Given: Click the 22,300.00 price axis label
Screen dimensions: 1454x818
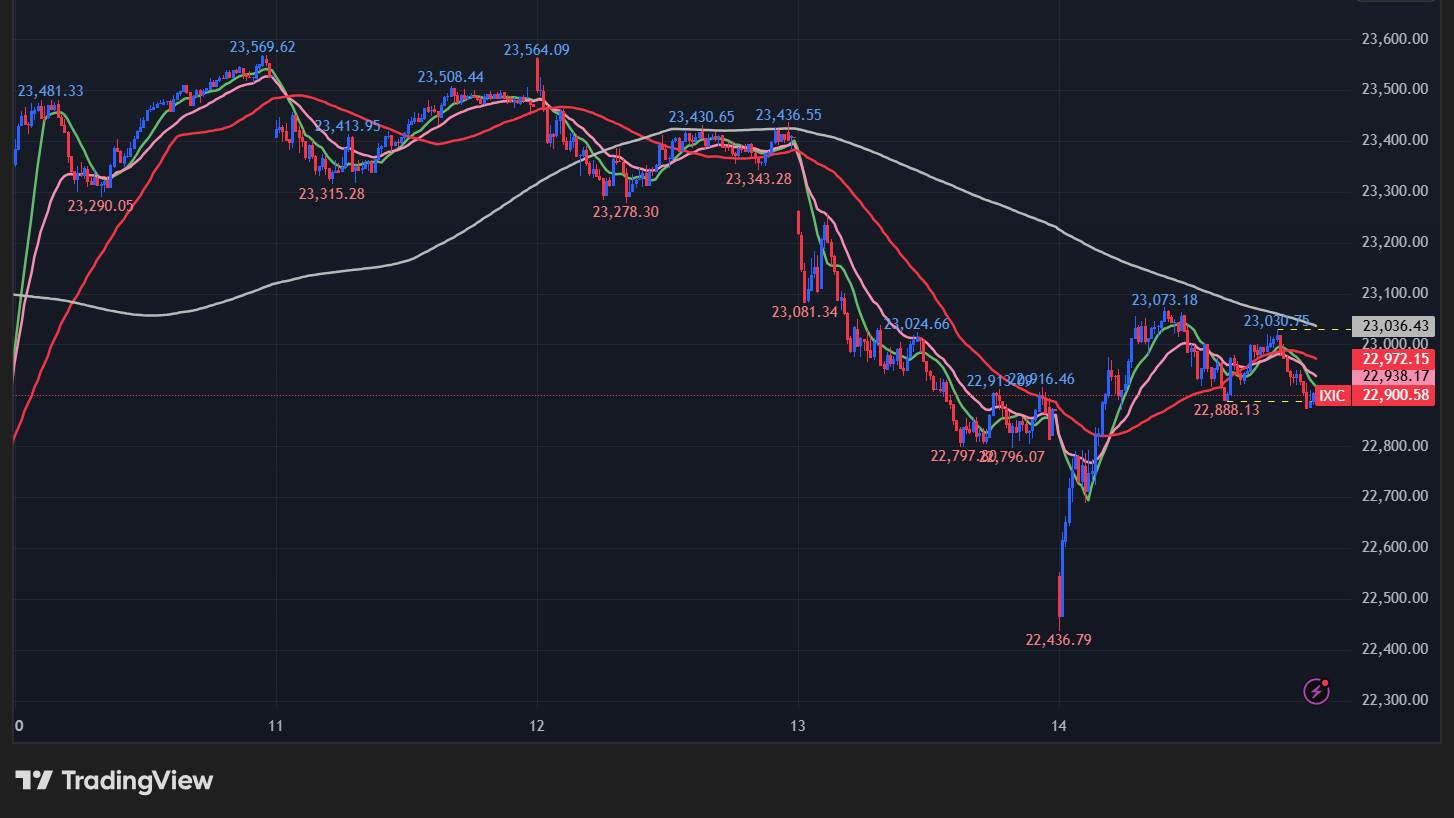Looking at the screenshot, I should click(x=1393, y=700).
